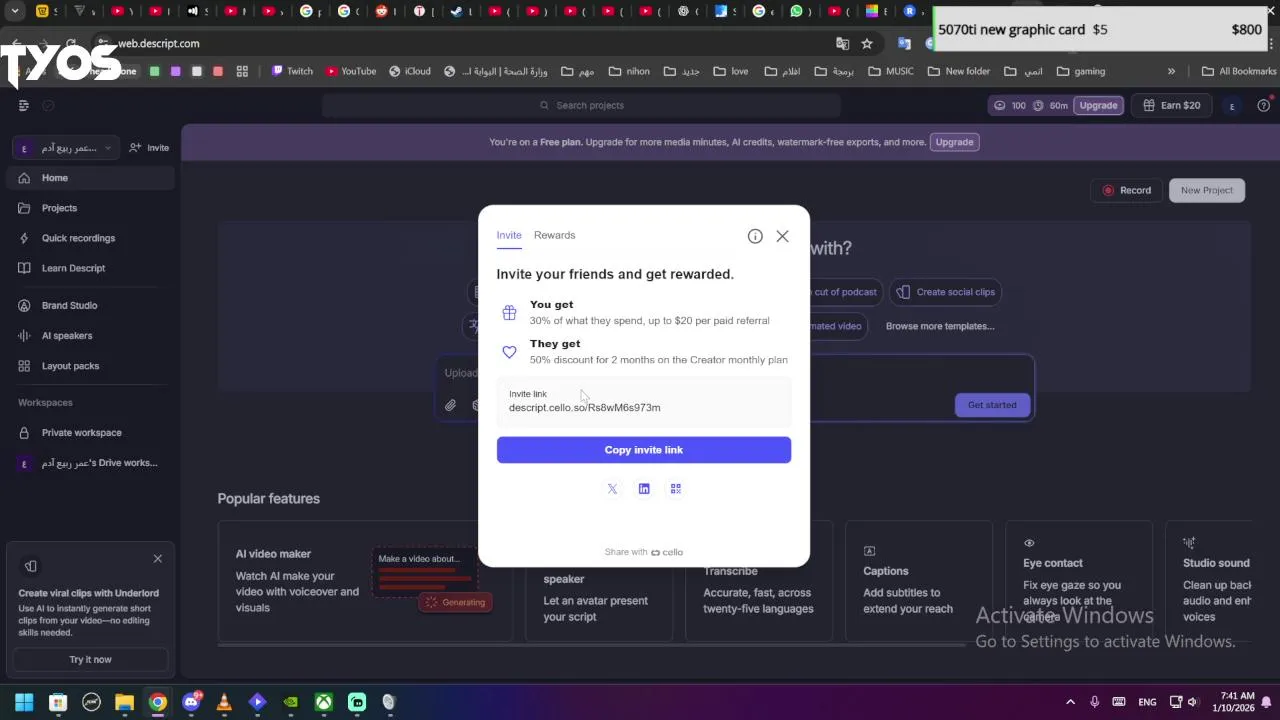This screenshot has width=1280, height=720.
Task: Close the Underlord promo card
Action: [157, 559]
